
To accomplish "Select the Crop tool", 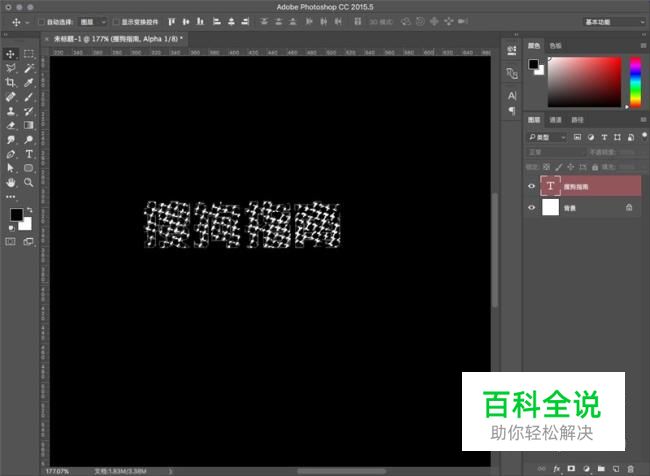I will point(10,83).
